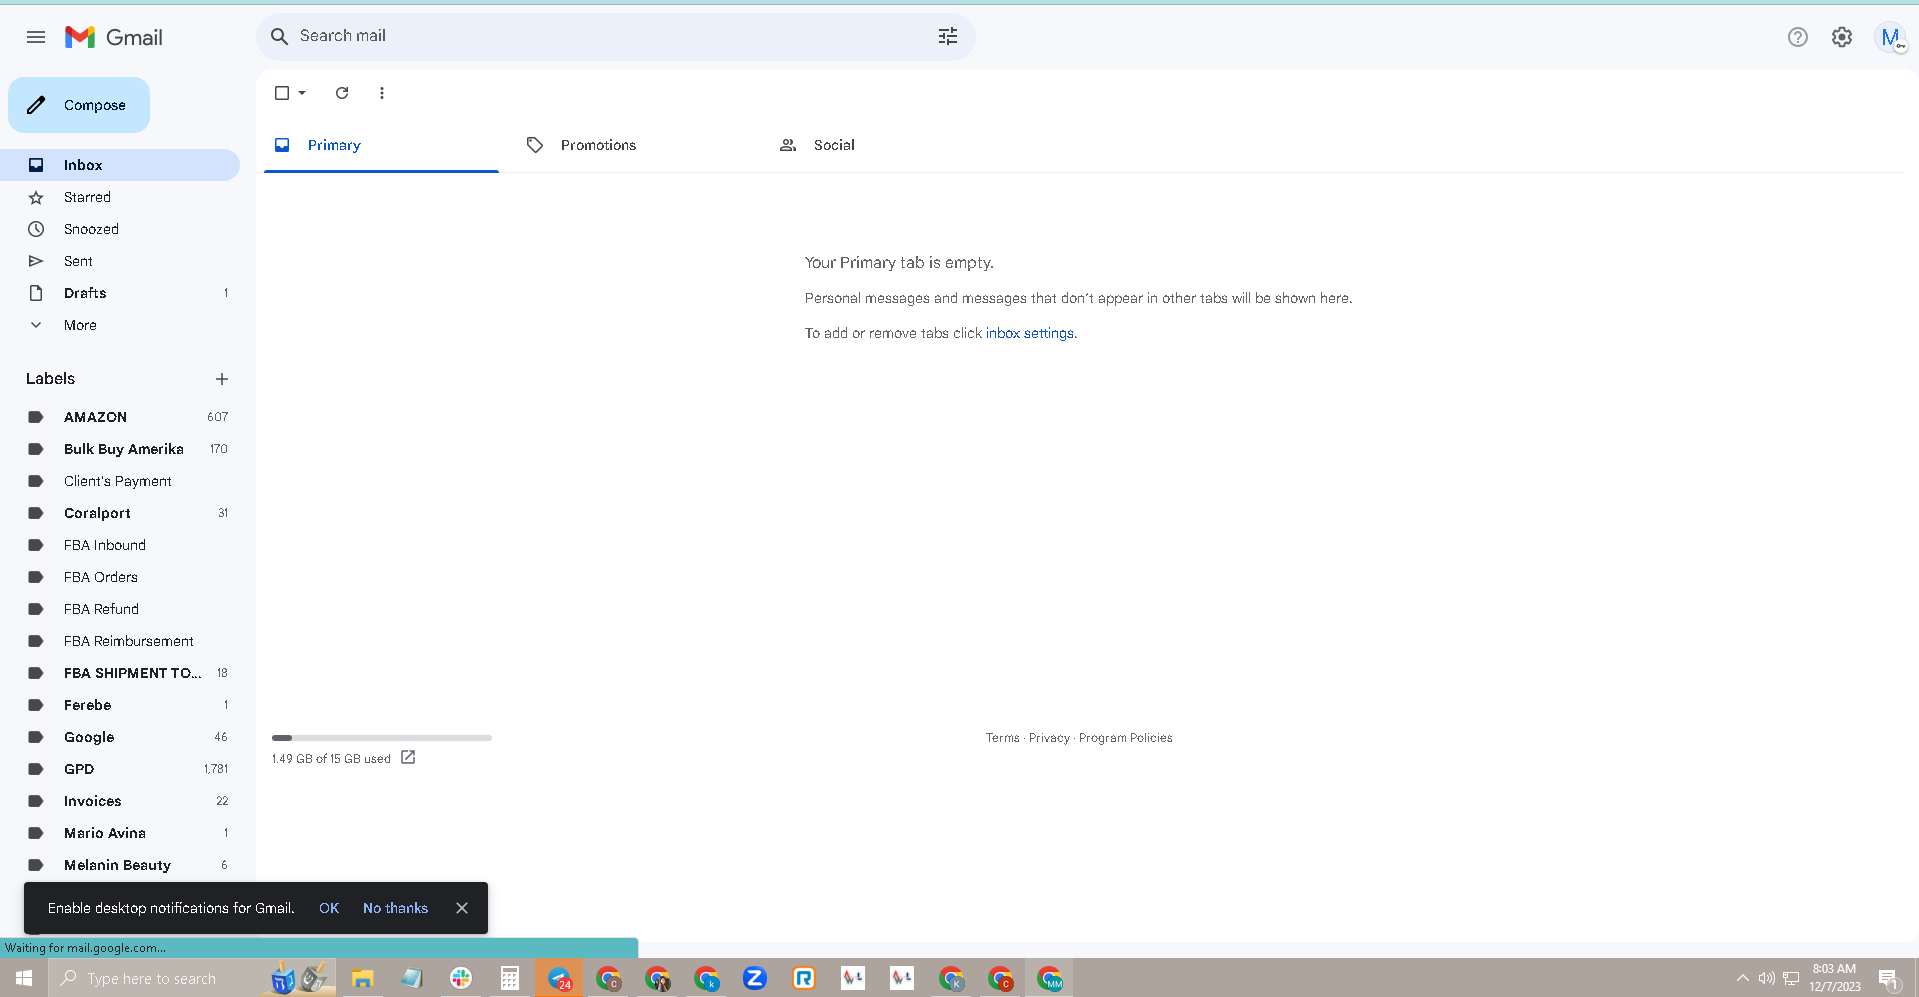Open the Slack taskbar icon
1919x997 pixels.
coord(461,978)
